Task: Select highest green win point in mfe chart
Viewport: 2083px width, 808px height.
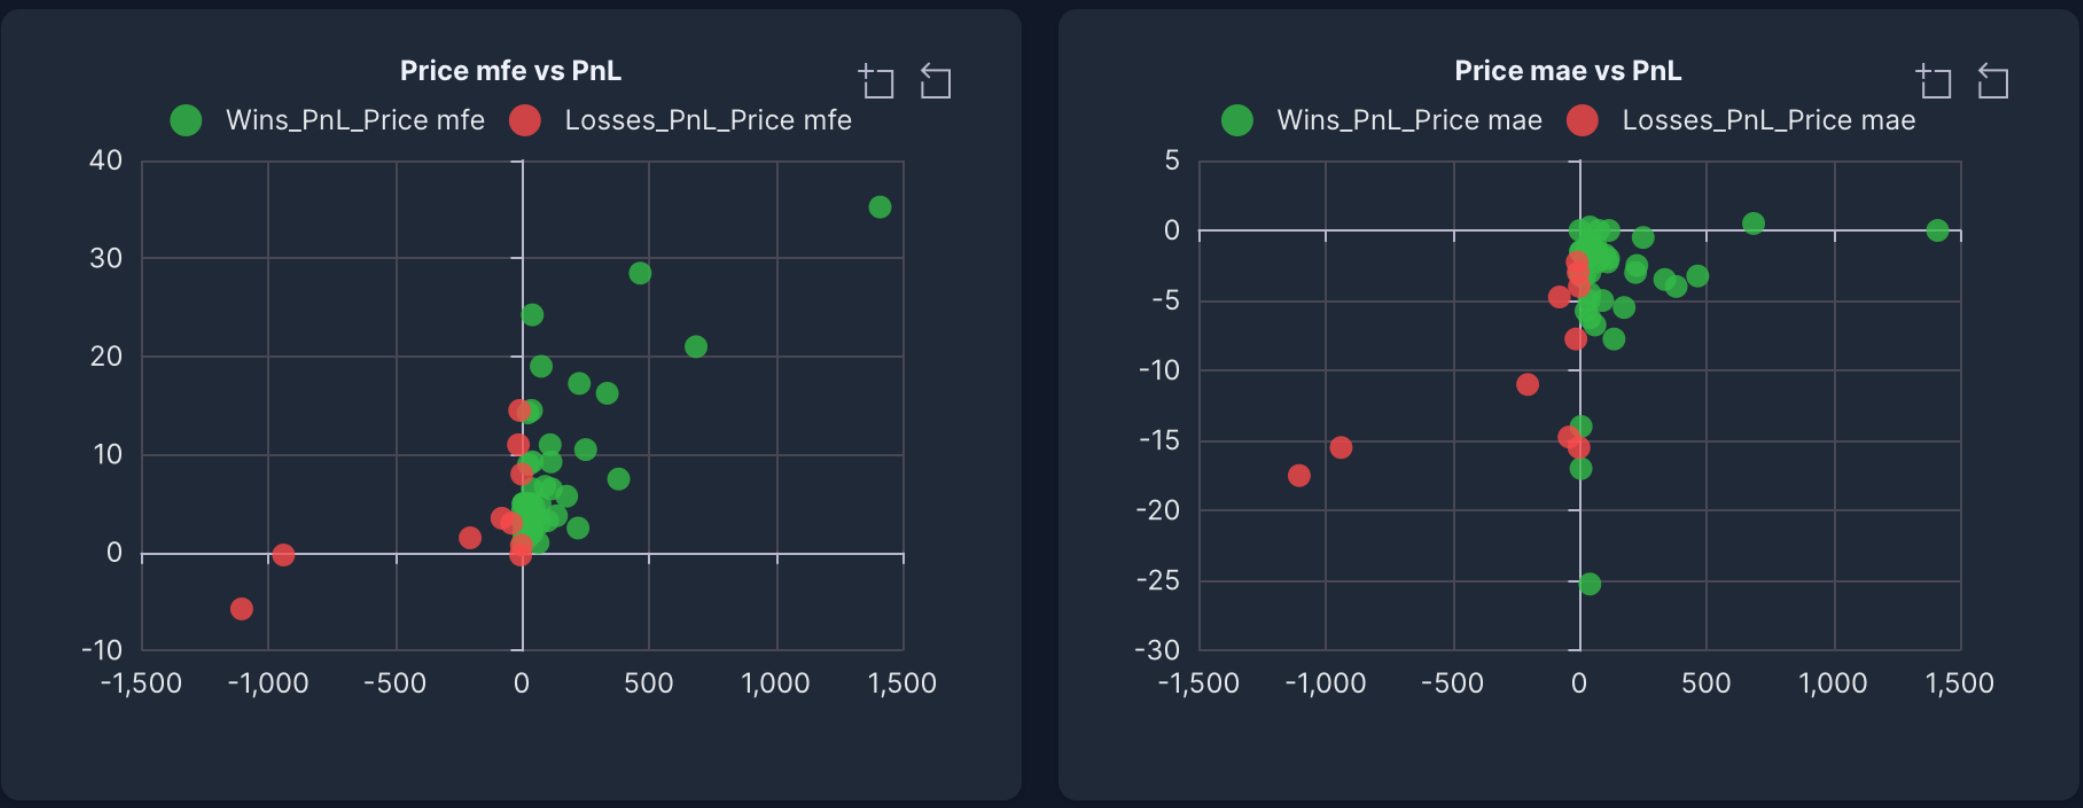Action: [x=880, y=207]
